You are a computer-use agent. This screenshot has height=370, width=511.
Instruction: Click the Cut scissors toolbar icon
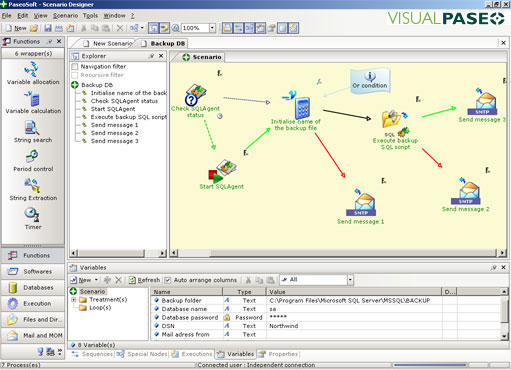[x=84, y=28]
